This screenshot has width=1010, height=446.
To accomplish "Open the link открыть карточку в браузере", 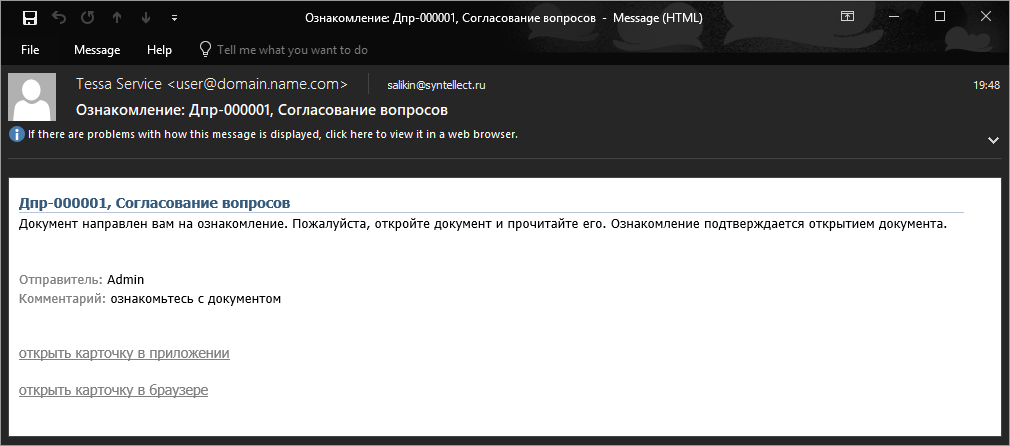I will 113,390.
